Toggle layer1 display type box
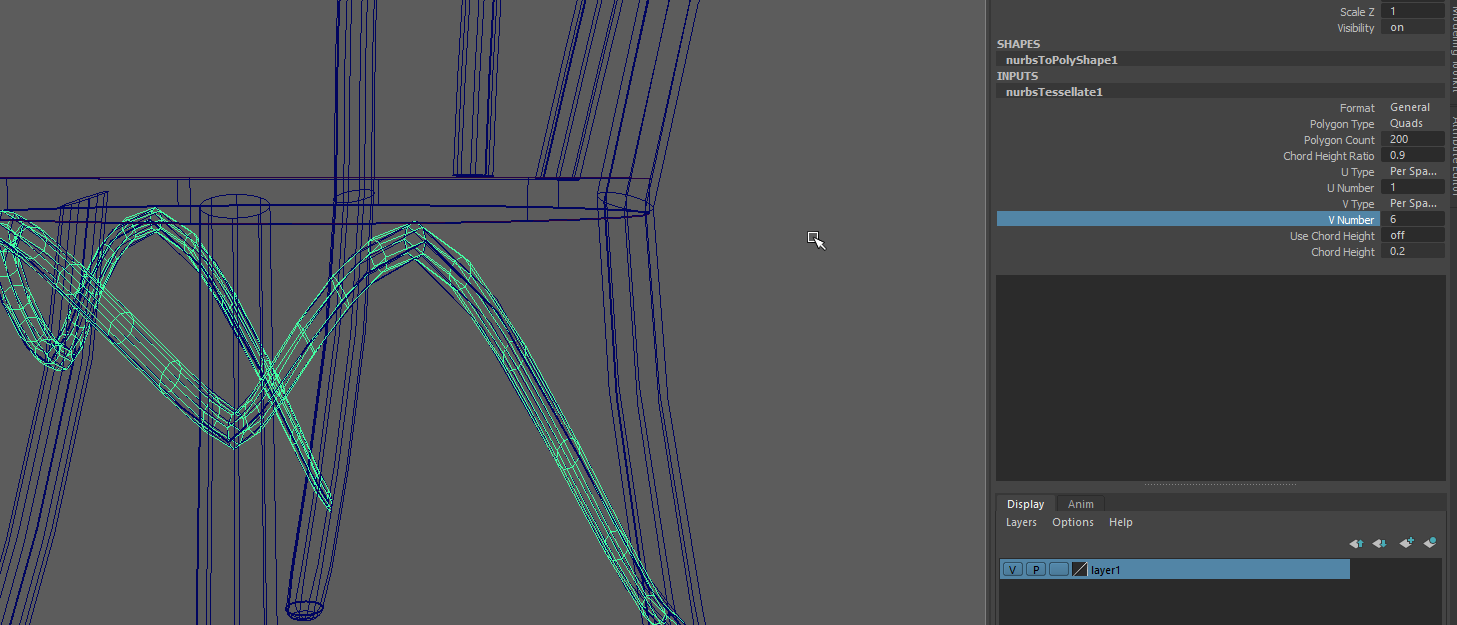 [1058, 569]
